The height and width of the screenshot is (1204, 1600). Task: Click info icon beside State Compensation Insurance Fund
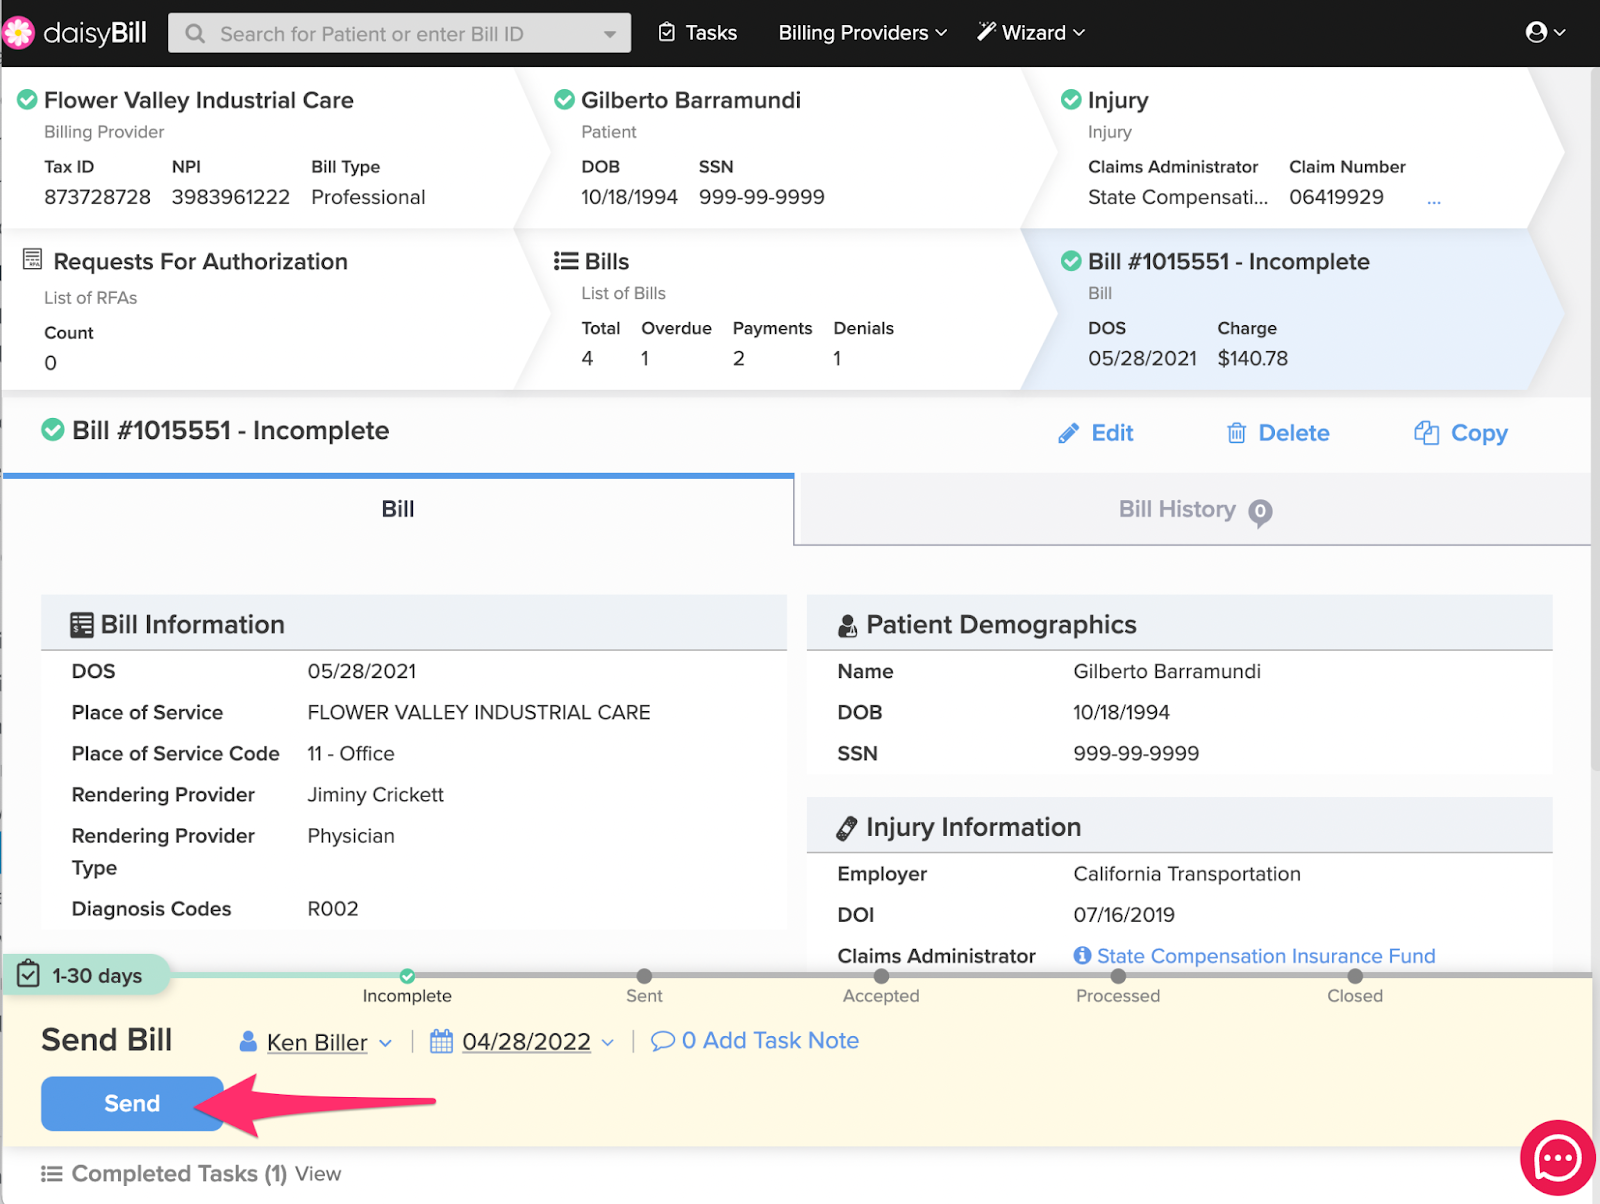click(x=1082, y=955)
